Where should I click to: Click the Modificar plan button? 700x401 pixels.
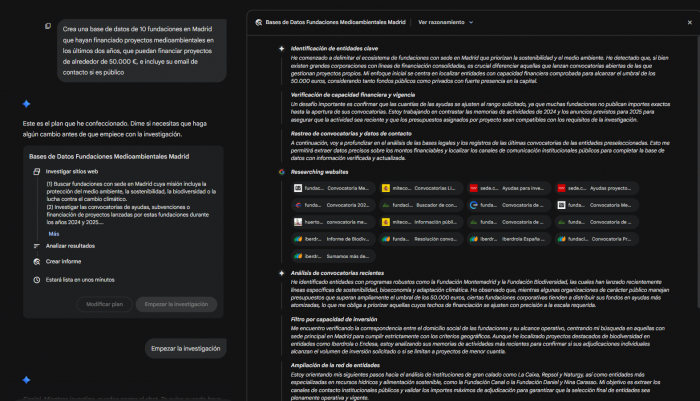[x=104, y=304]
